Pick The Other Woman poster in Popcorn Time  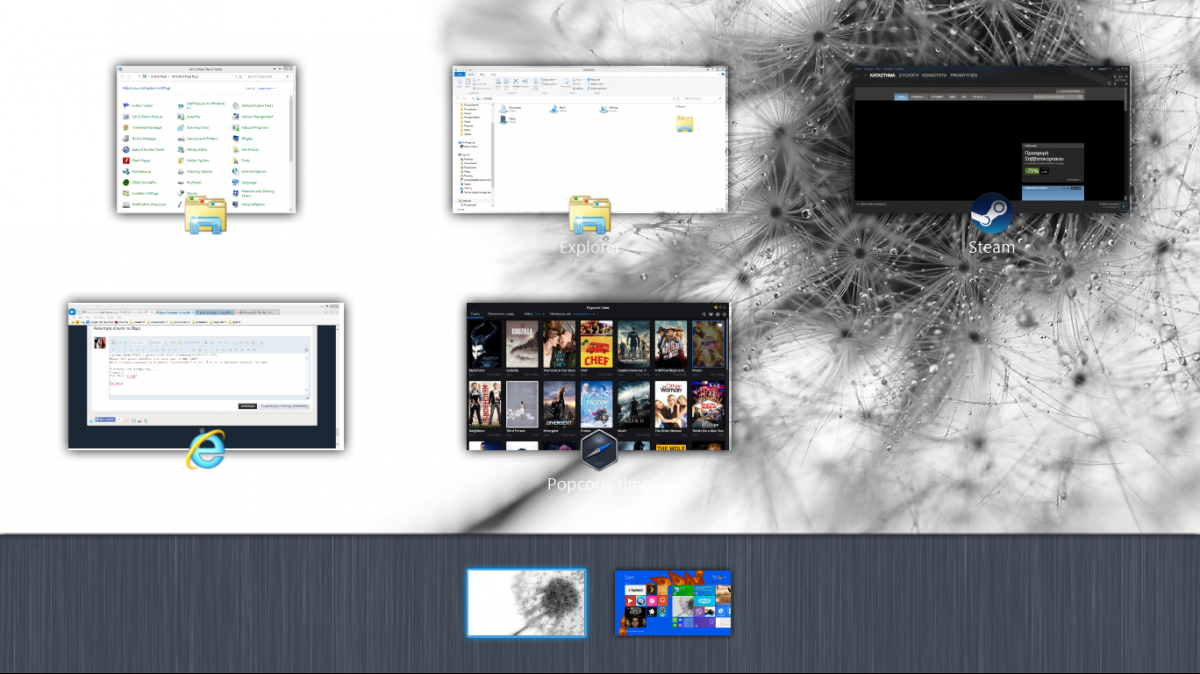coord(670,404)
